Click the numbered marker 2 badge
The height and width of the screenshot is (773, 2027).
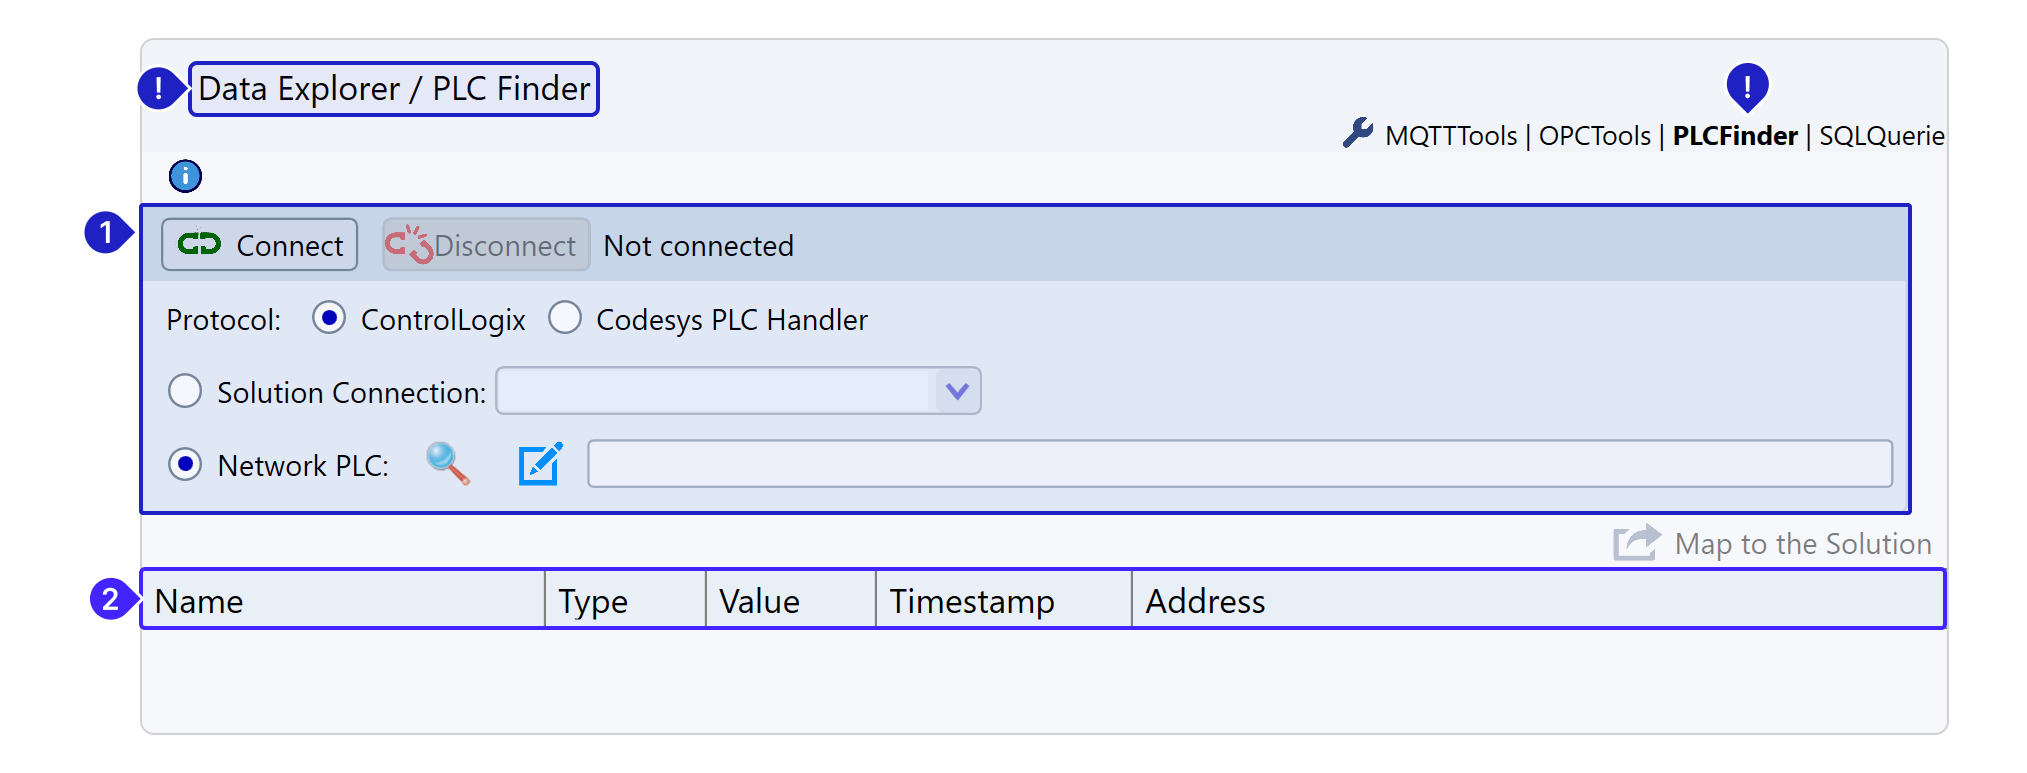tap(111, 599)
